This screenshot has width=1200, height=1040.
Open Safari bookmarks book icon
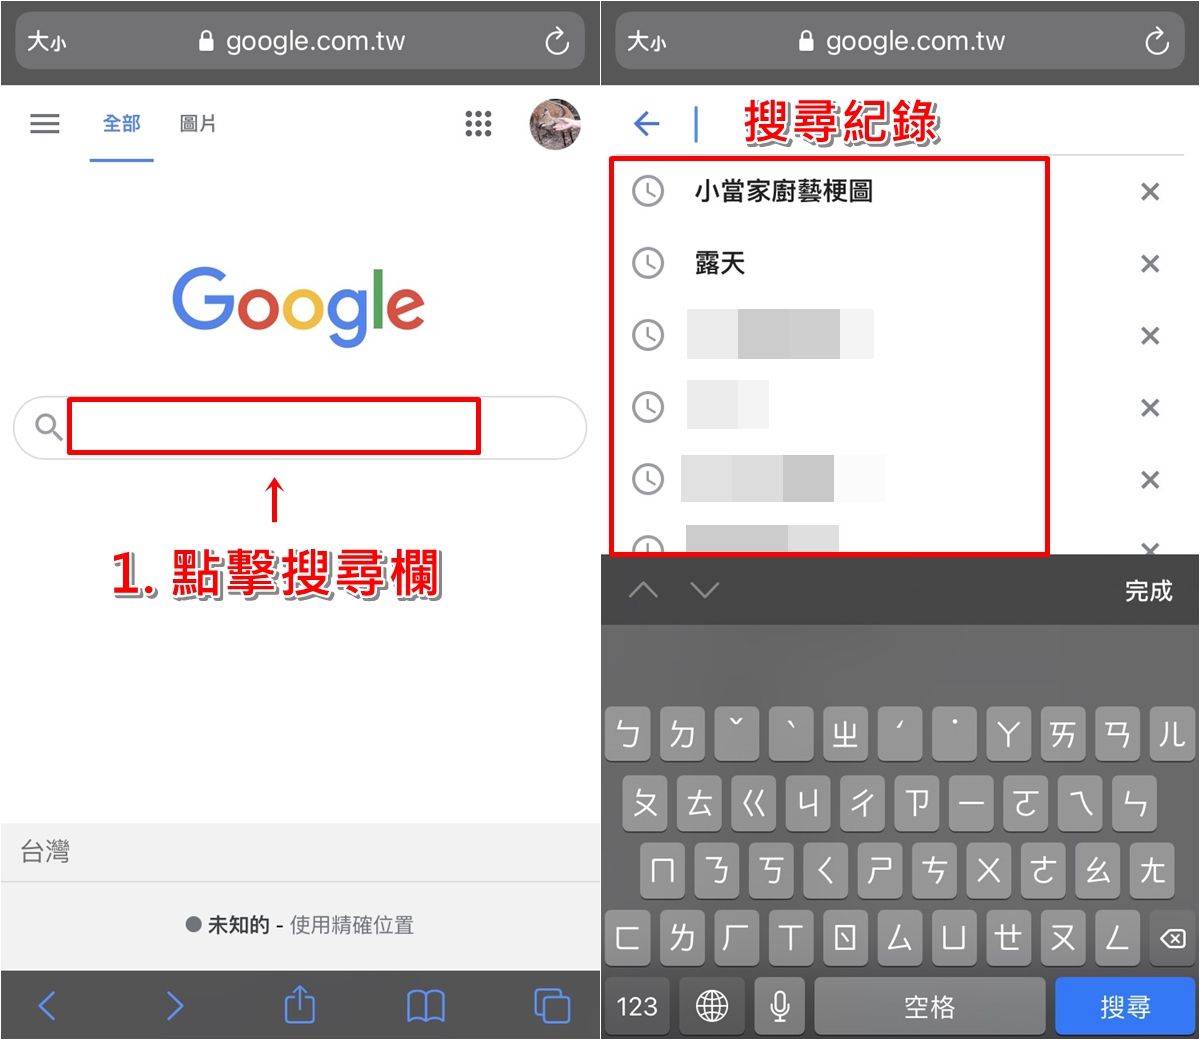click(x=426, y=1006)
